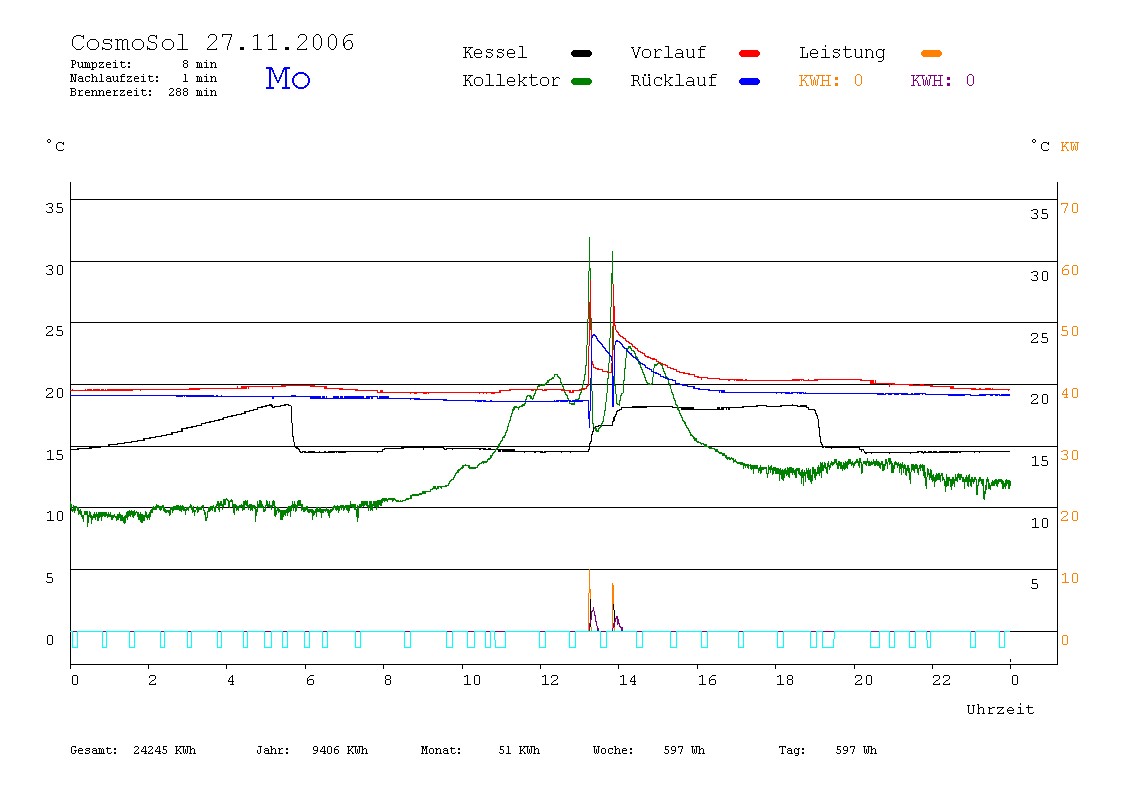Click the orange "70" KW axis tick
The width and height of the screenshot is (1148, 812).
tap(1070, 208)
